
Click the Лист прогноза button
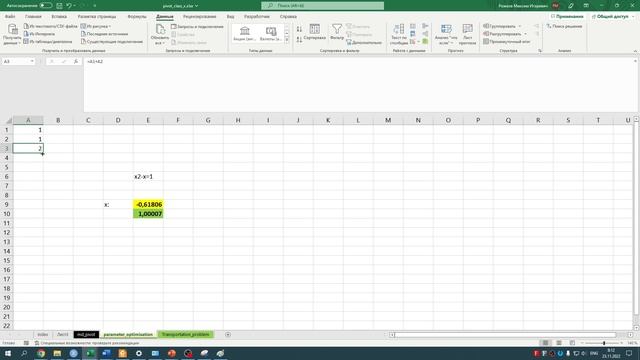pyautogui.click(x=467, y=34)
